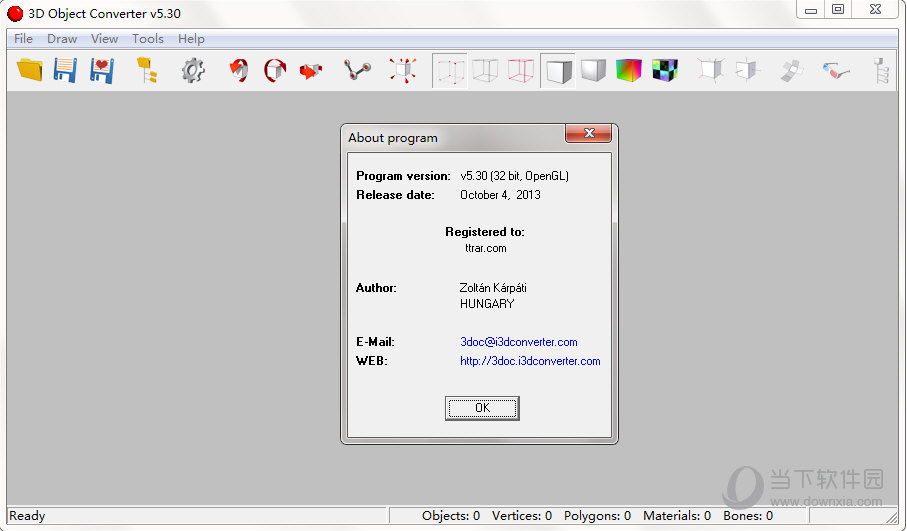Image resolution: width=907 pixels, height=531 pixels.
Task: Click the blue floppy disk Save icon
Action: tap(65, 70)
